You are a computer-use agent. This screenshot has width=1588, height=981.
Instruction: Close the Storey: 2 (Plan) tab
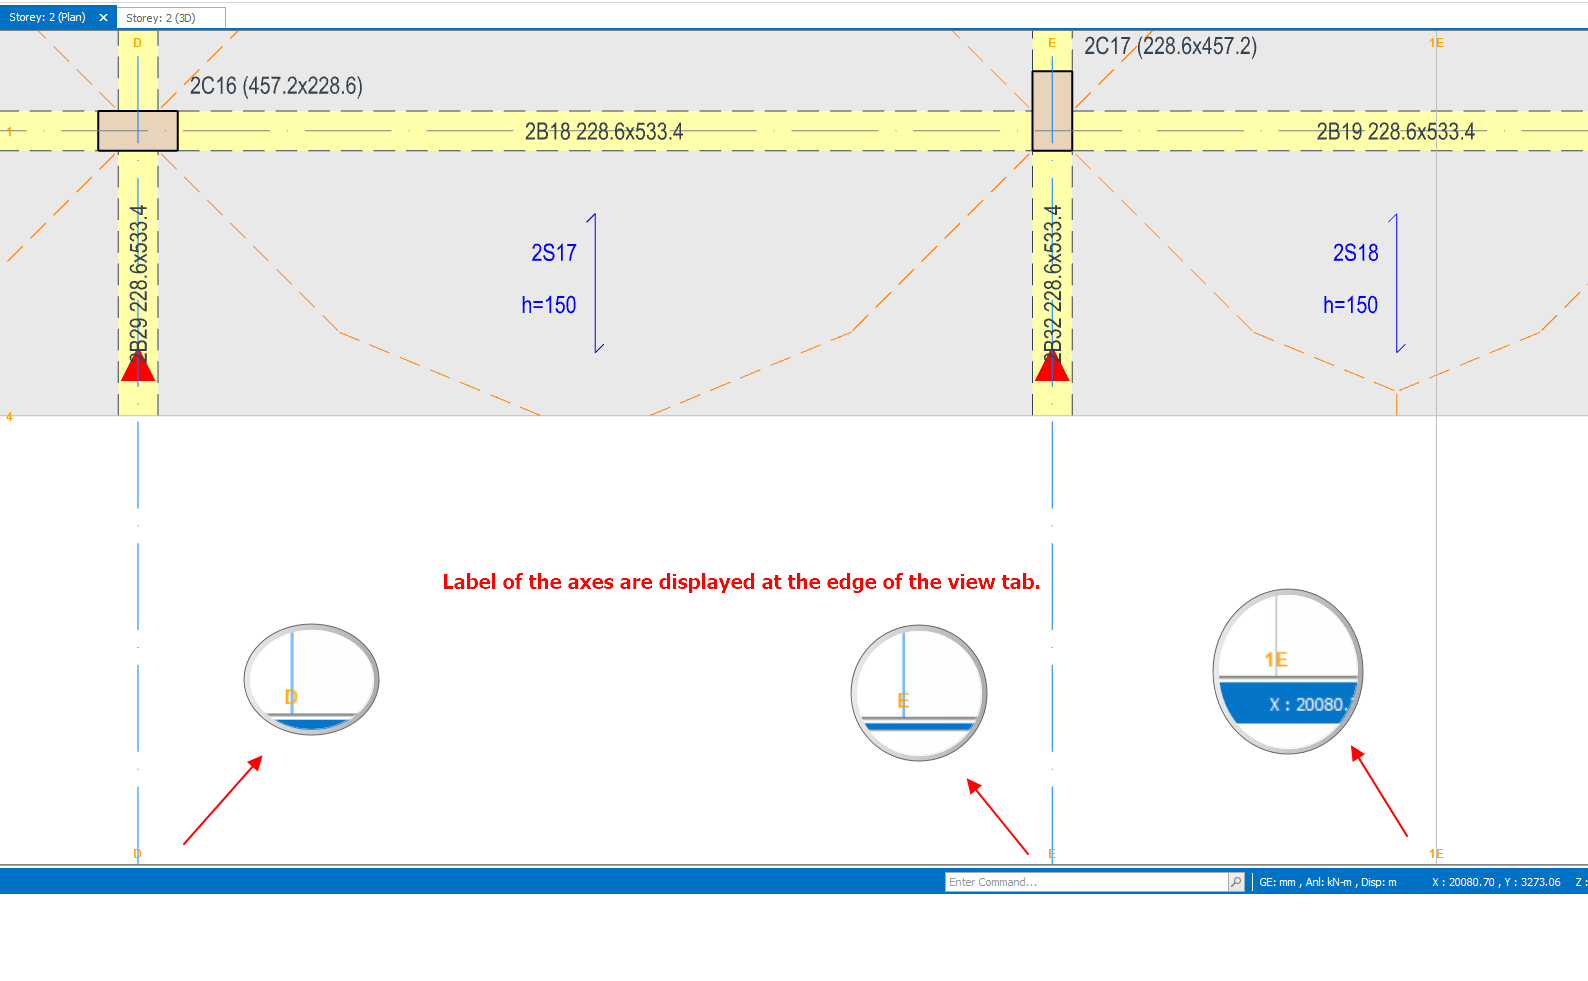point(103,18)
